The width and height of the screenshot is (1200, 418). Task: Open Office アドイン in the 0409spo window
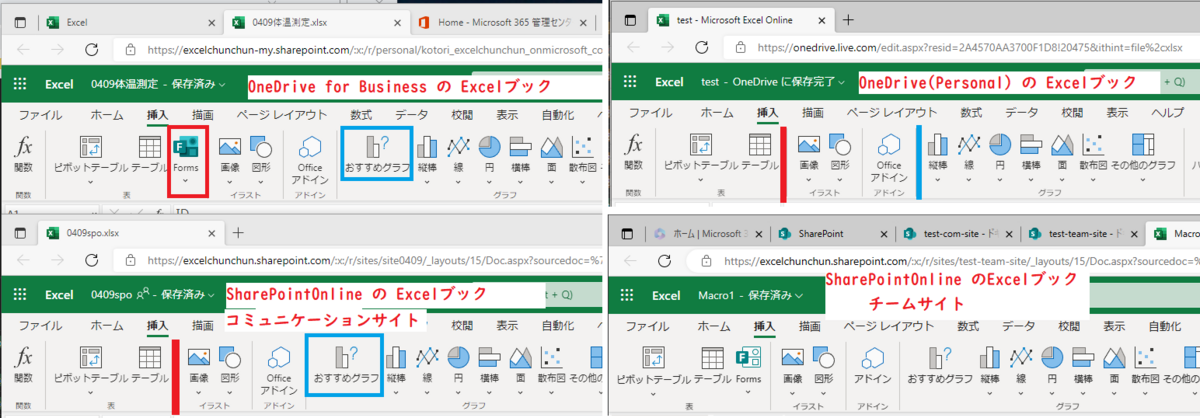coord(279,371)
